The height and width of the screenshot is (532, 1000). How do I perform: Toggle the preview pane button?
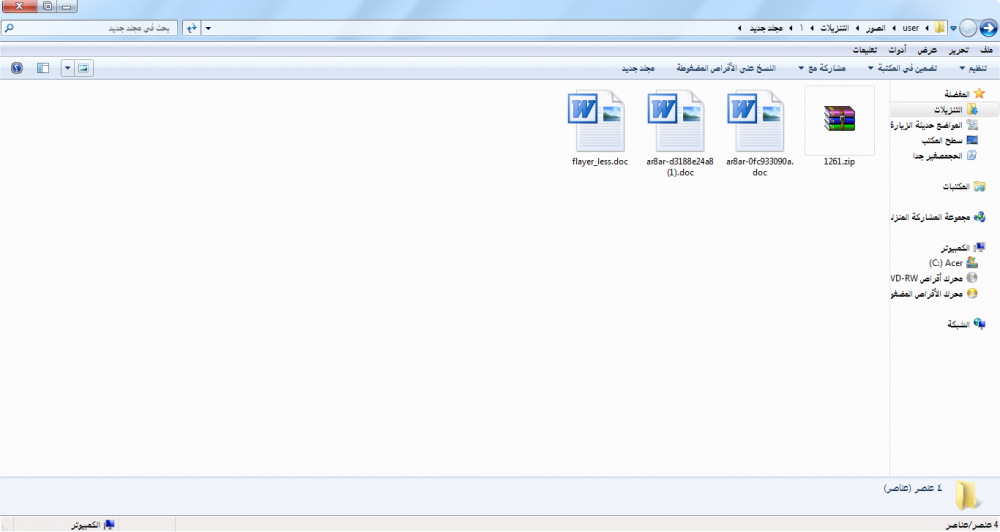click(x=43, y=68)
